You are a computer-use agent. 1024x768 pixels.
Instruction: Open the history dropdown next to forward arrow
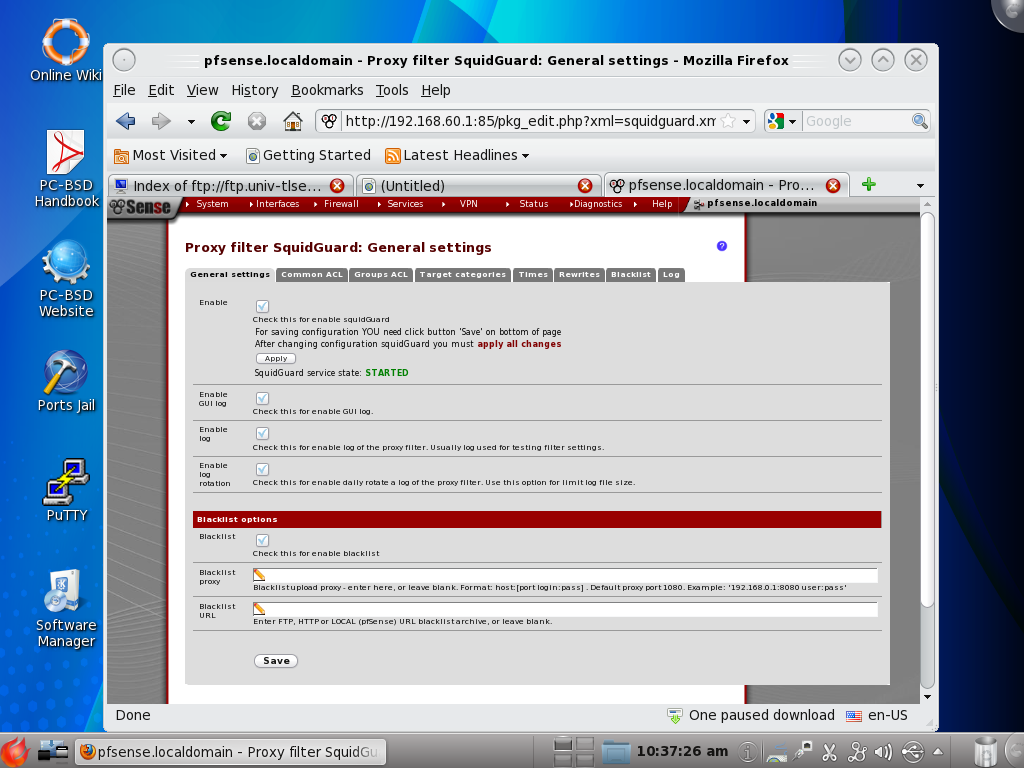click(191, 121)
